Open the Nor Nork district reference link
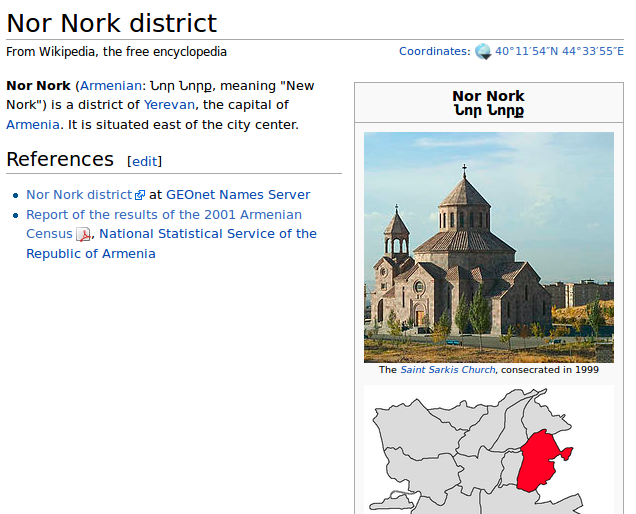Image resolution: width=636 pixels, height=514 pixels. click(x=79, y=195)
